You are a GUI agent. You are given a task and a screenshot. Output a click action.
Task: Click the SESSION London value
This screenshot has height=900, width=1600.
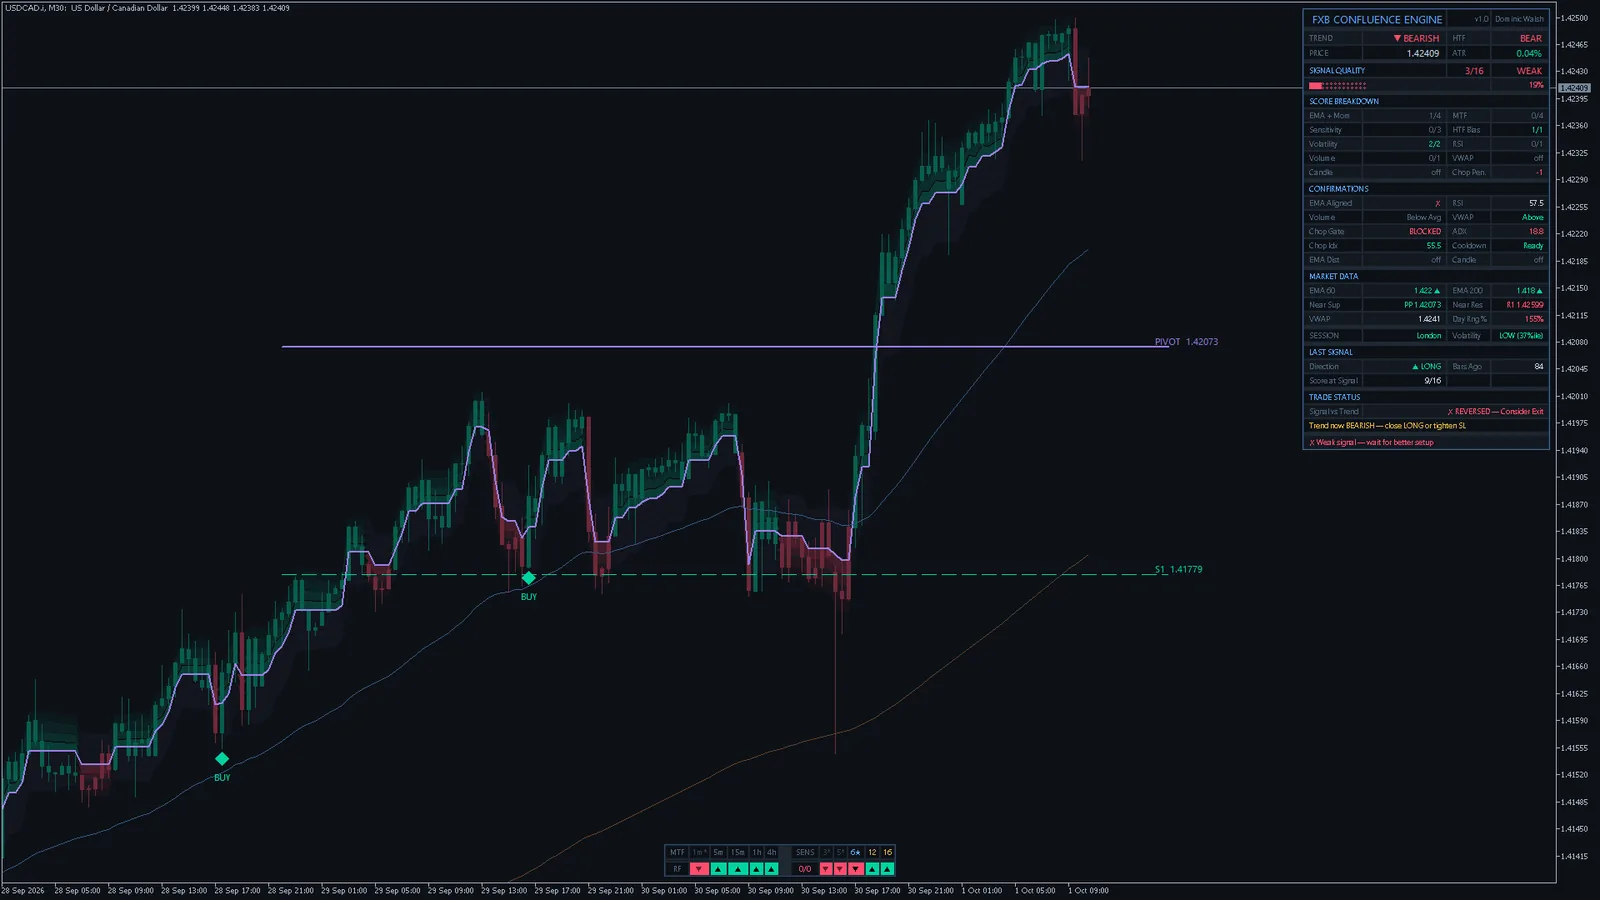(x=1429, y=336)
